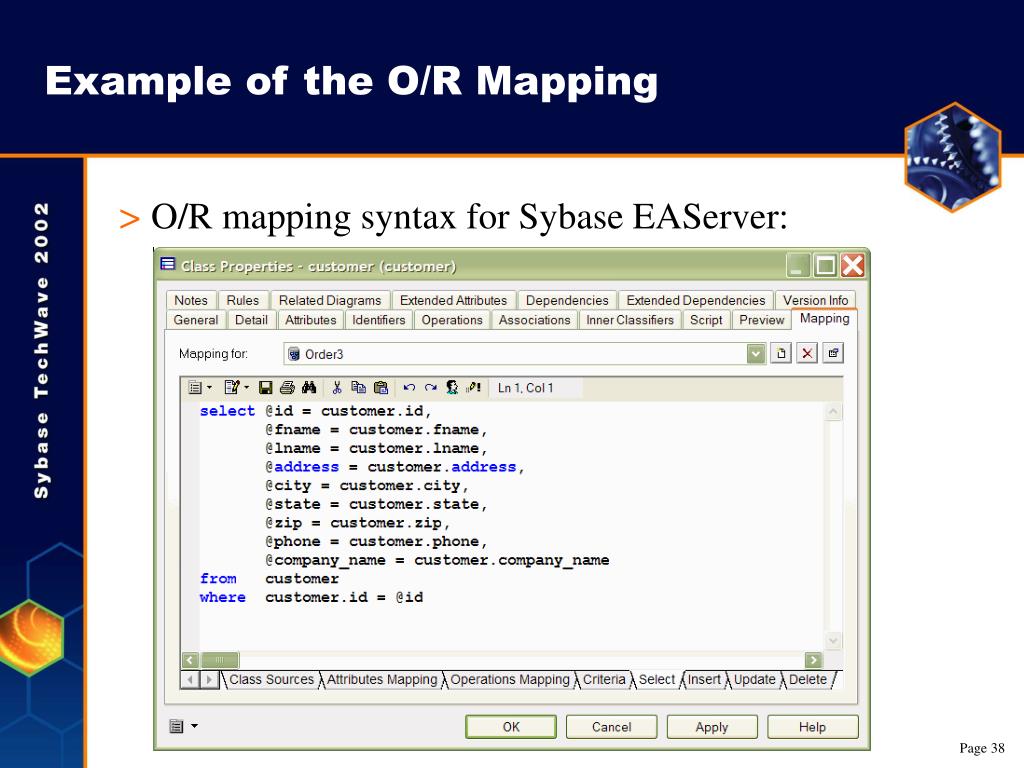The image size is (1024, 768).
Task: Open the Inner Classifiers tab
Action: pyautogui.click(x=630, y=320)
